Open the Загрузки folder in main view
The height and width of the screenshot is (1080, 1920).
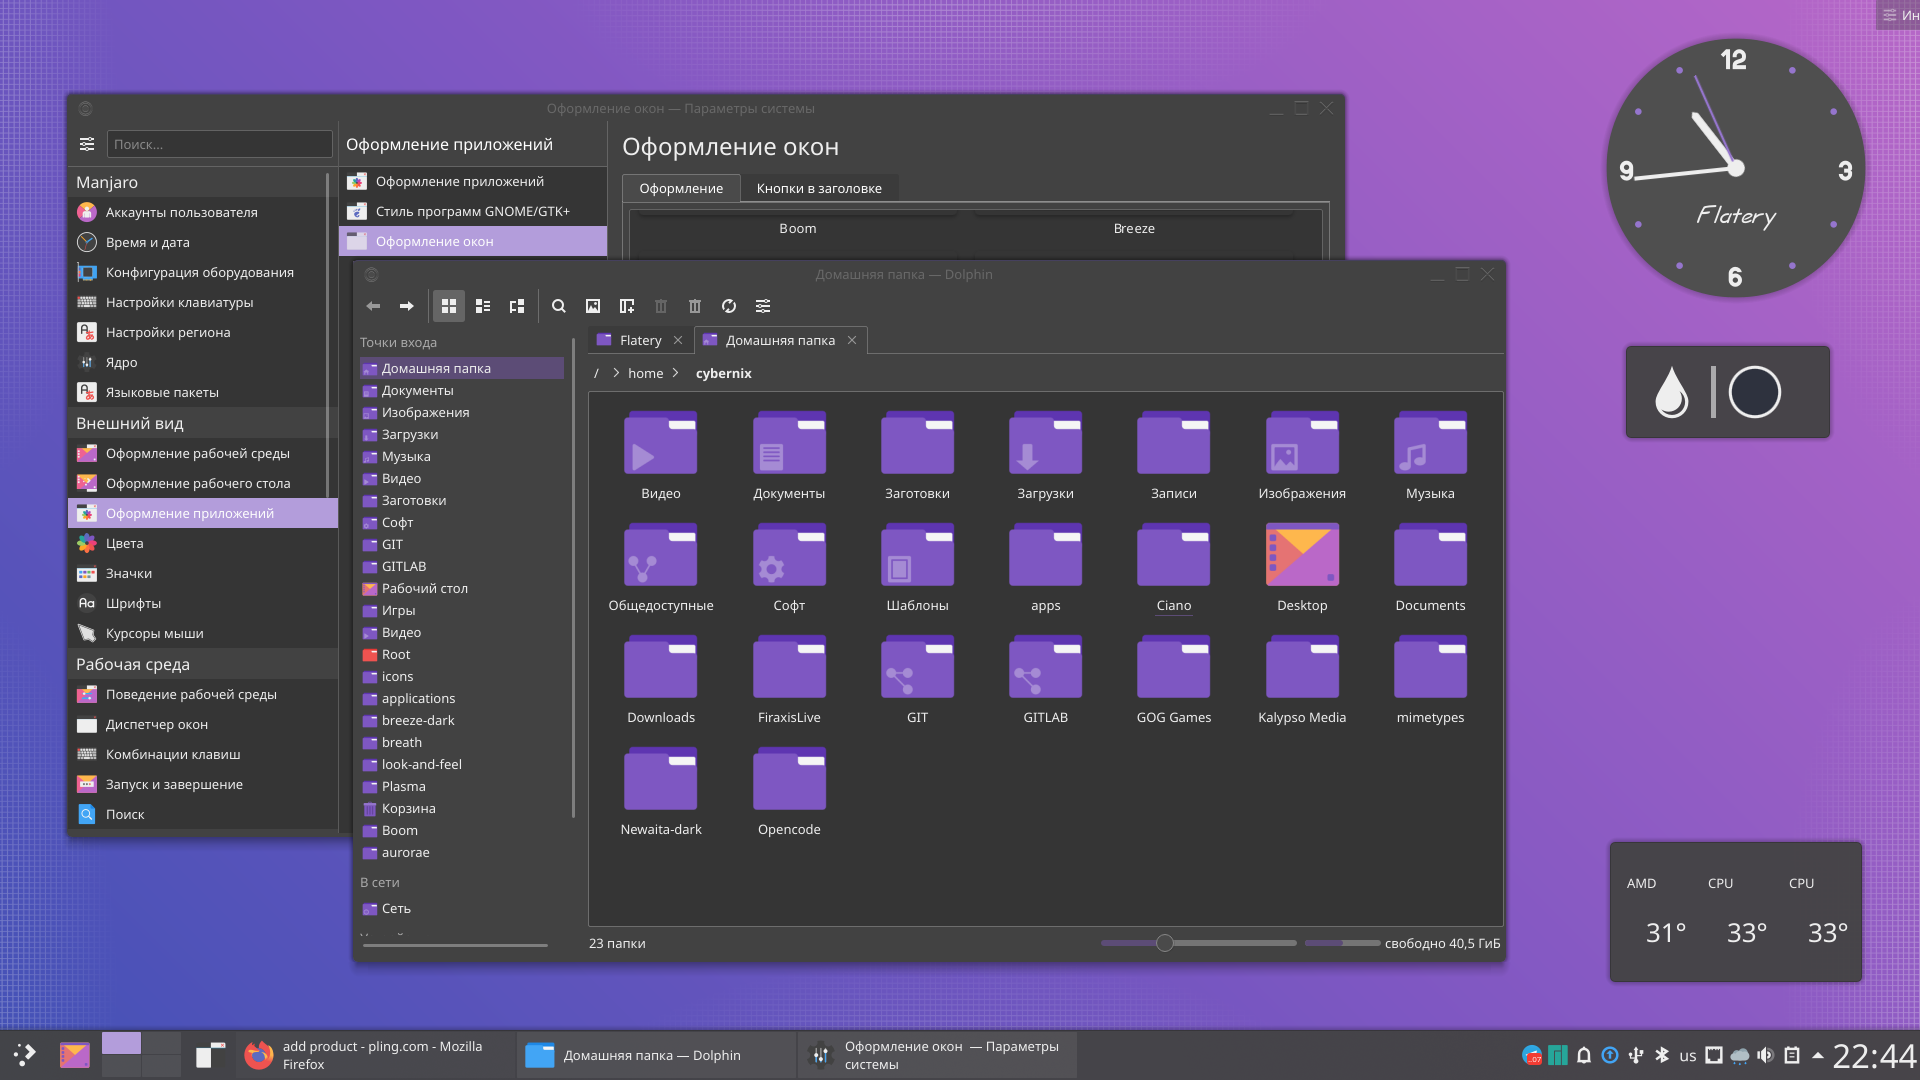pos(1045,443)
